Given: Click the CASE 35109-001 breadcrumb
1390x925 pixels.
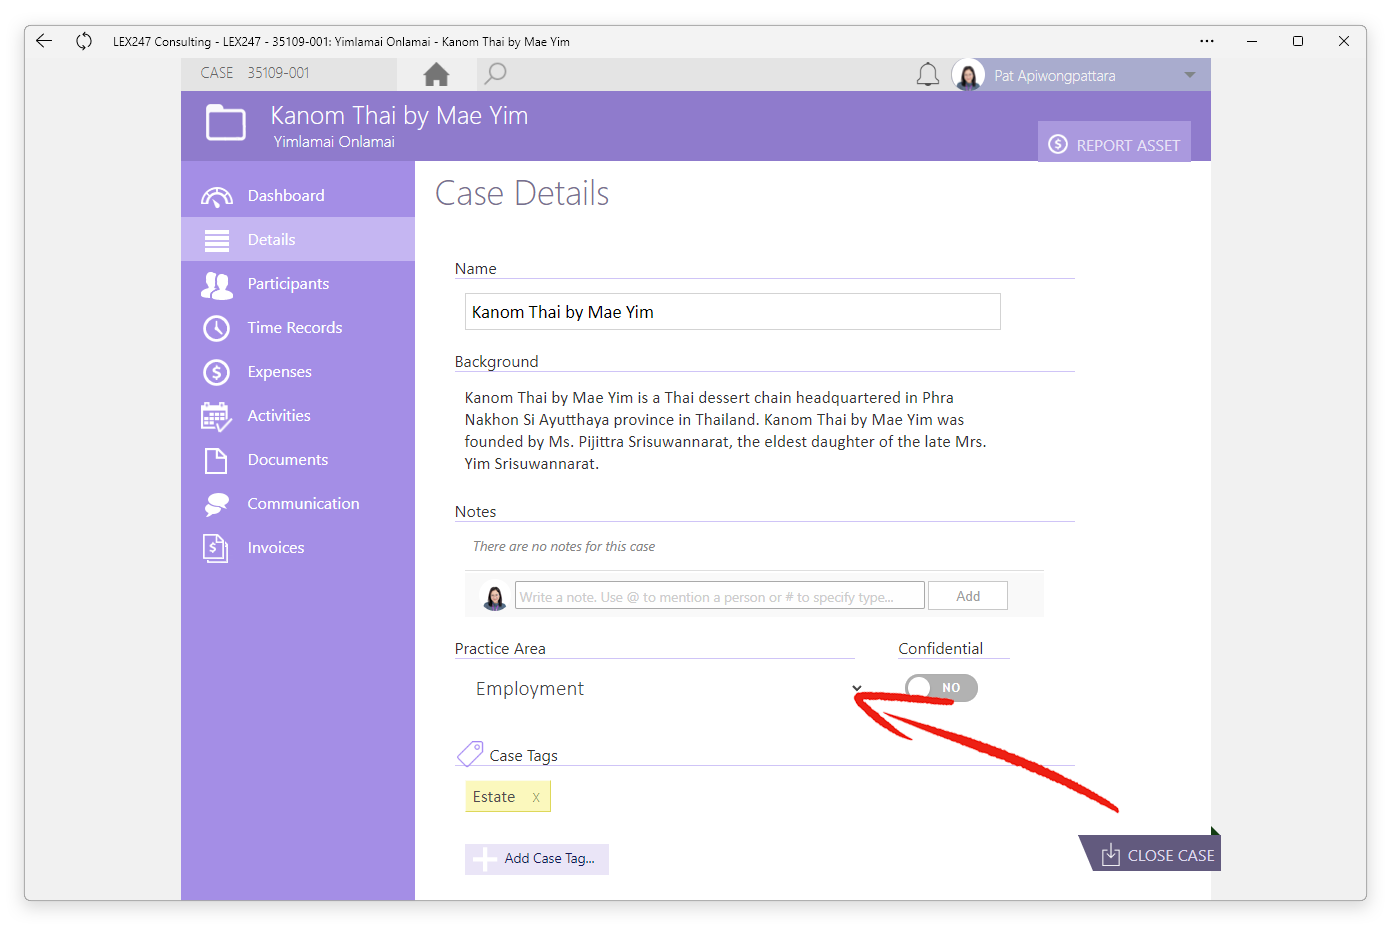Looking at the screenshot, I should 255,73.
